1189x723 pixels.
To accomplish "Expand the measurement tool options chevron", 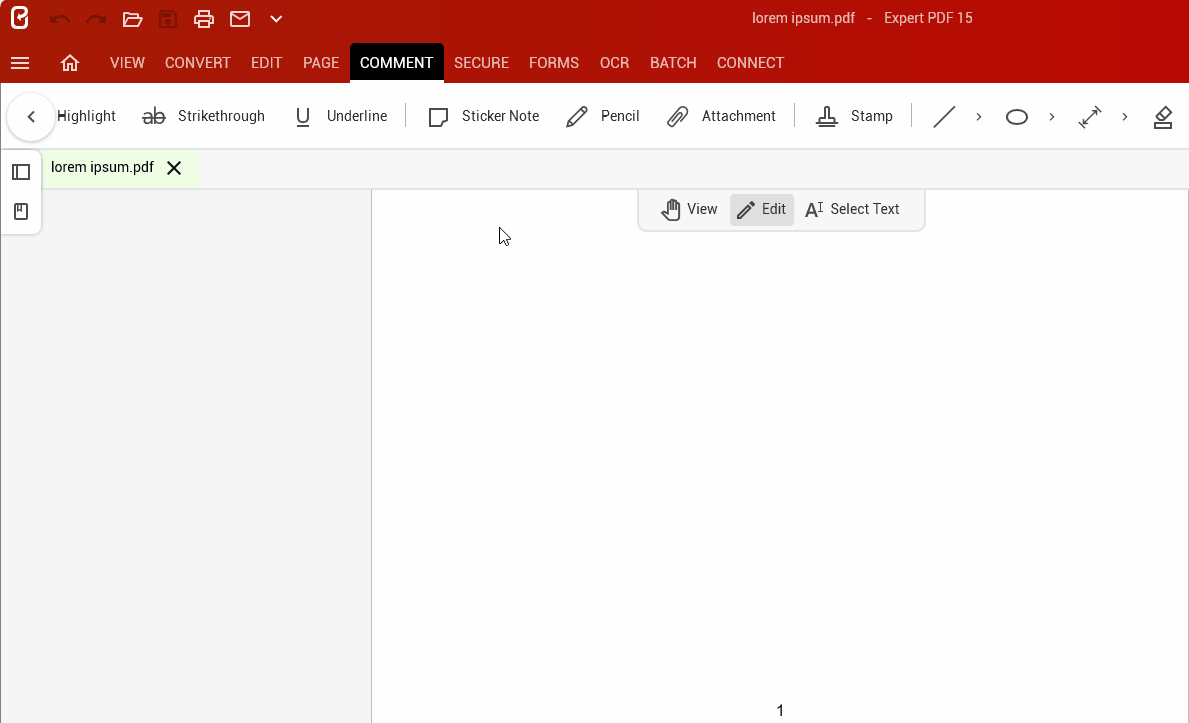I will tap(1125, 117).
